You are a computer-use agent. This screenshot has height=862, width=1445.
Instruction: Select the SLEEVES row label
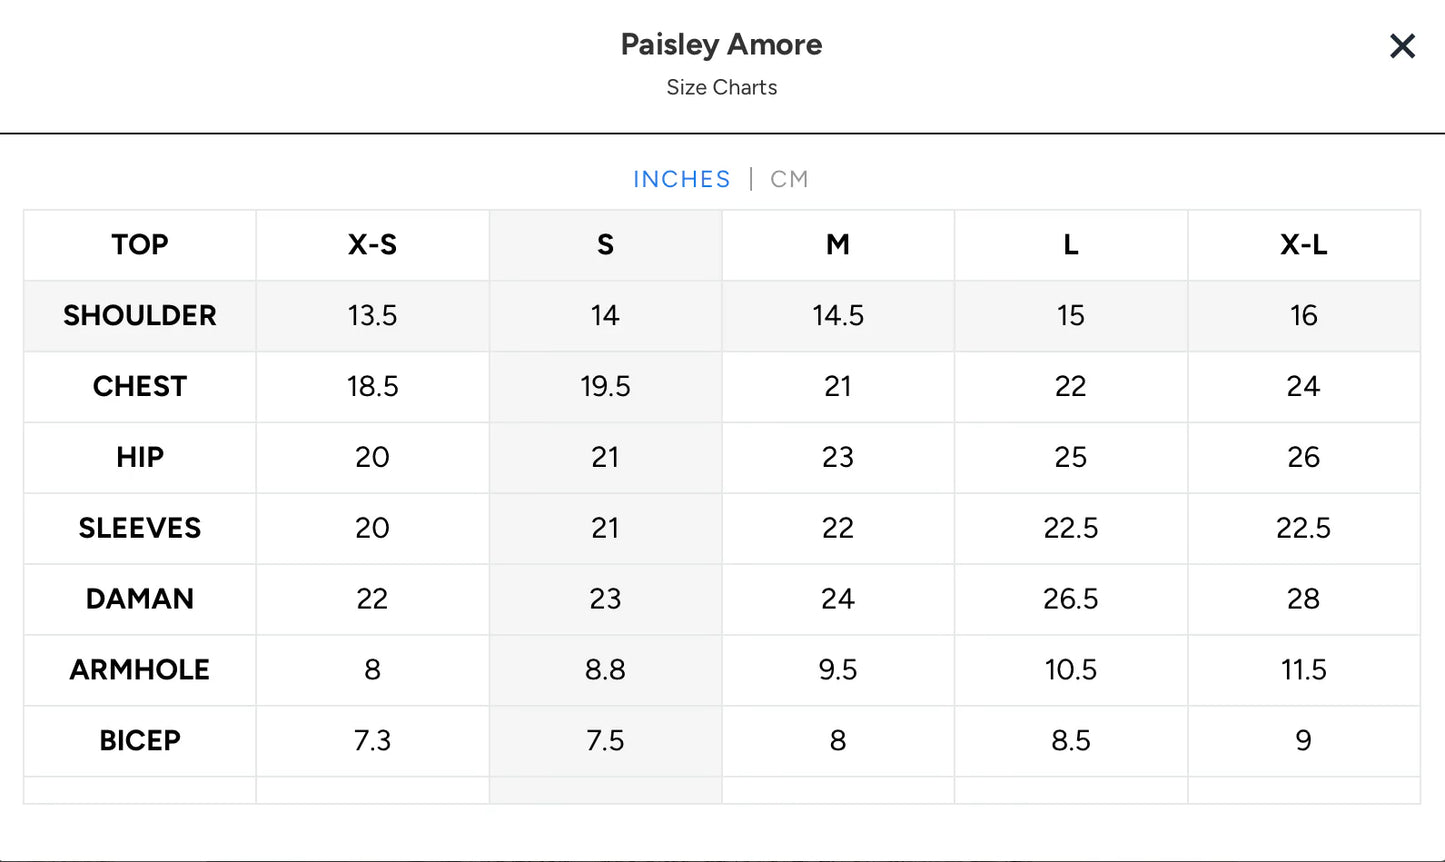(140, 528)
